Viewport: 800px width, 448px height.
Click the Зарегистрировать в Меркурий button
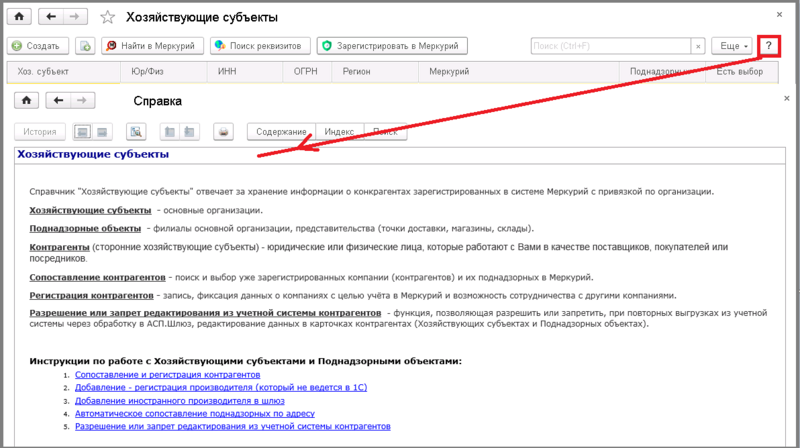point(394,46)
